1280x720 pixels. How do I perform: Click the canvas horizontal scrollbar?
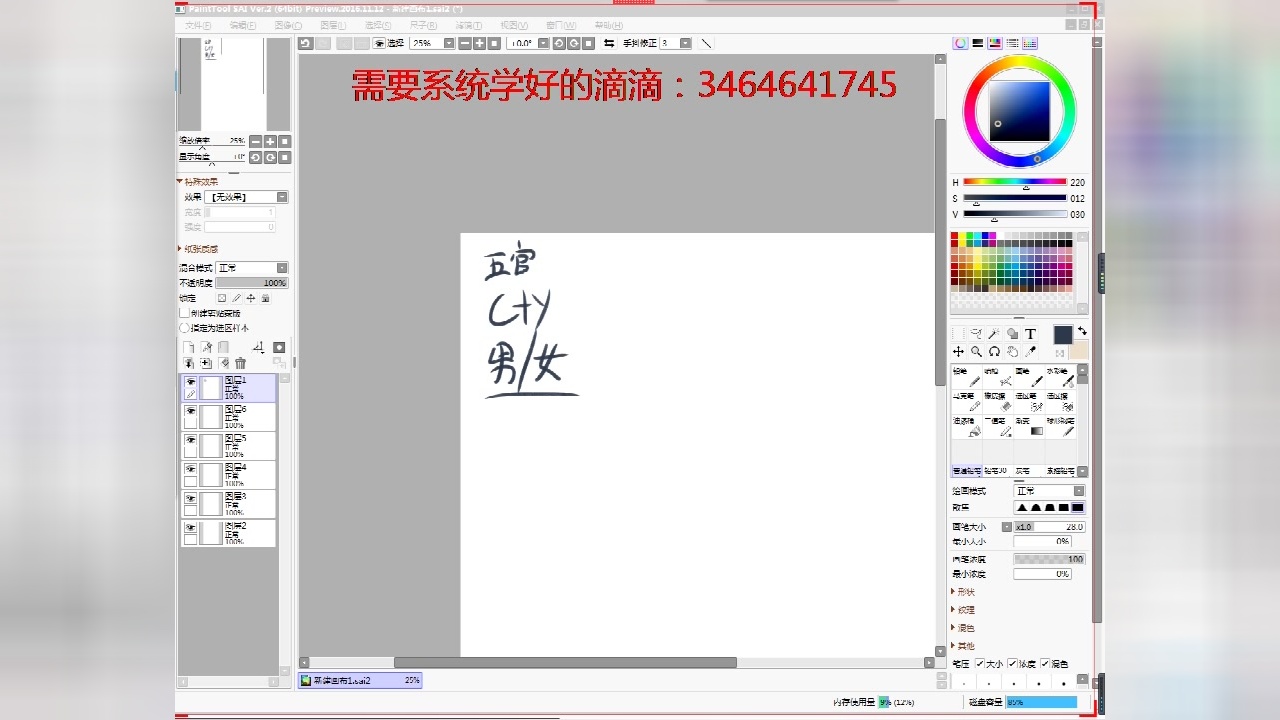point(565,662)
